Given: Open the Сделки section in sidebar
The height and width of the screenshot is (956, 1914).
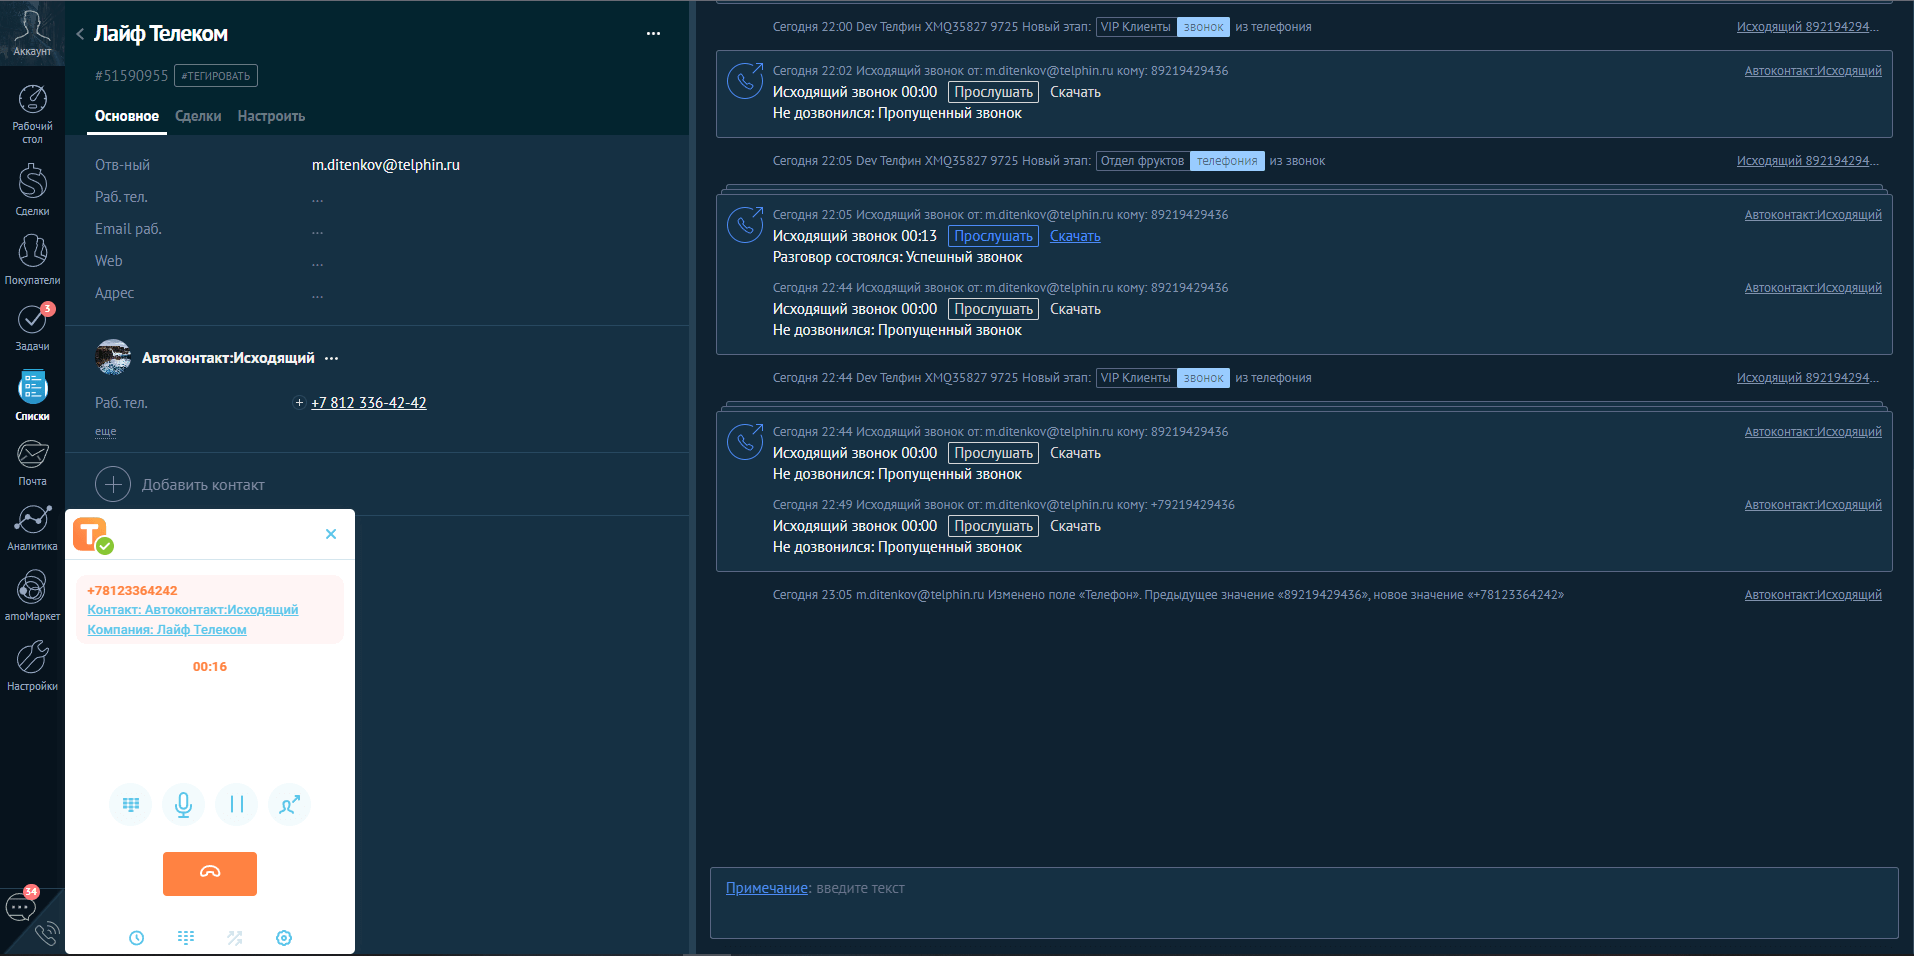Looking at the screenshot, I should tap(32, 190).
